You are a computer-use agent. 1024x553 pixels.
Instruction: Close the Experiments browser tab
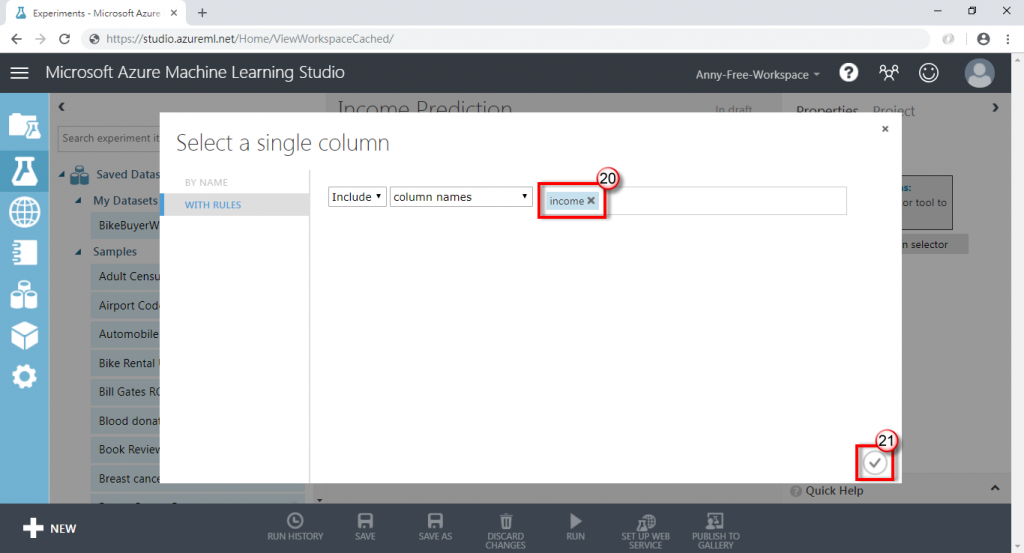pyautogui.click(x=174, y=12)
